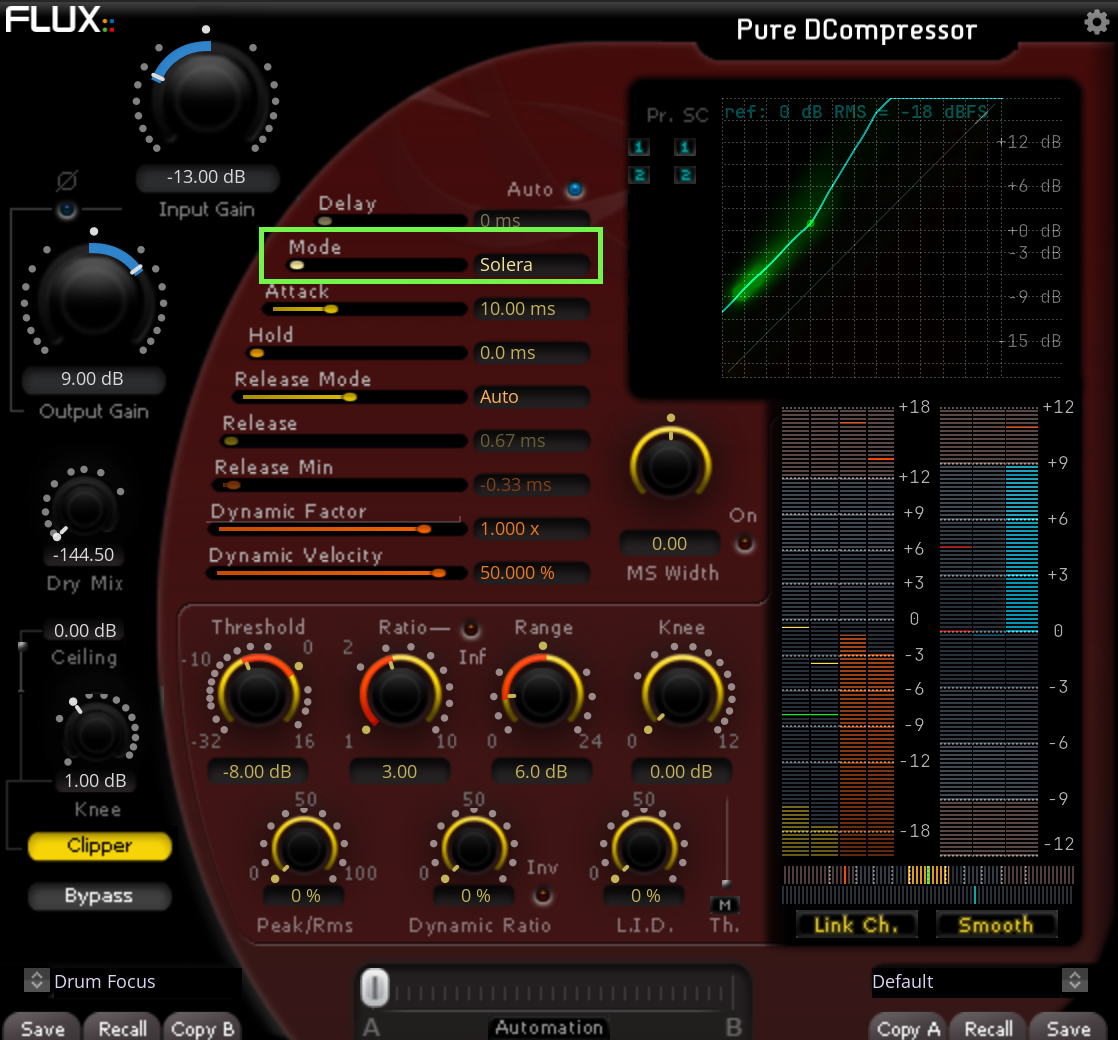Click the Ceiling 0.00 dB value
1118x1040 pixels.
tap(86, 630)
